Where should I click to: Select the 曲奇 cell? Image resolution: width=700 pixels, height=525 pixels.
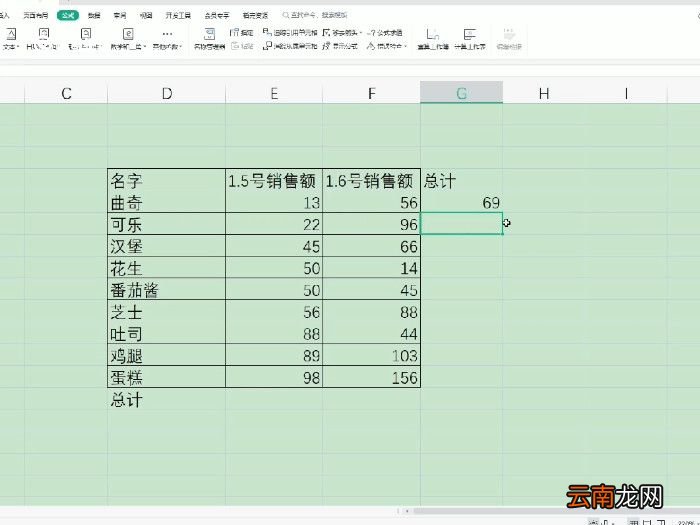click(167, 202)
